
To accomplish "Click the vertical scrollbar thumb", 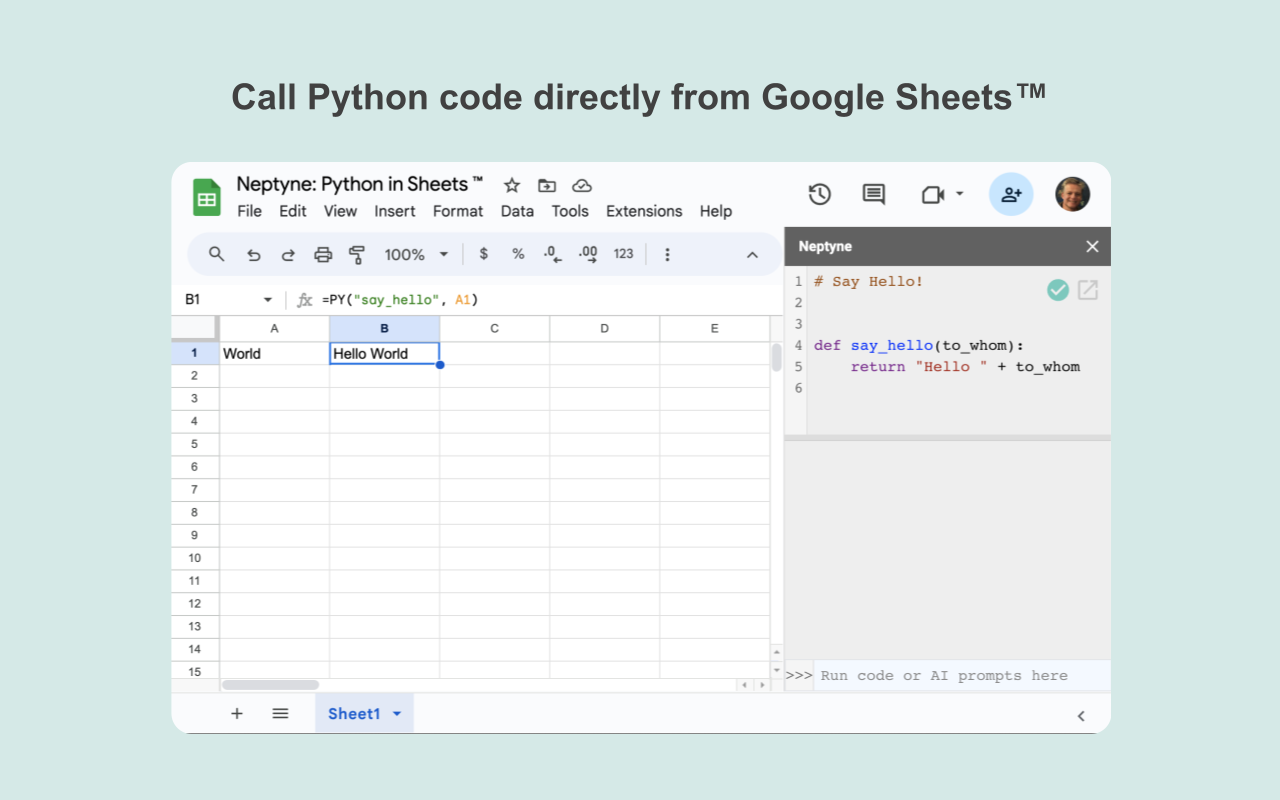I will click(776, 357).
